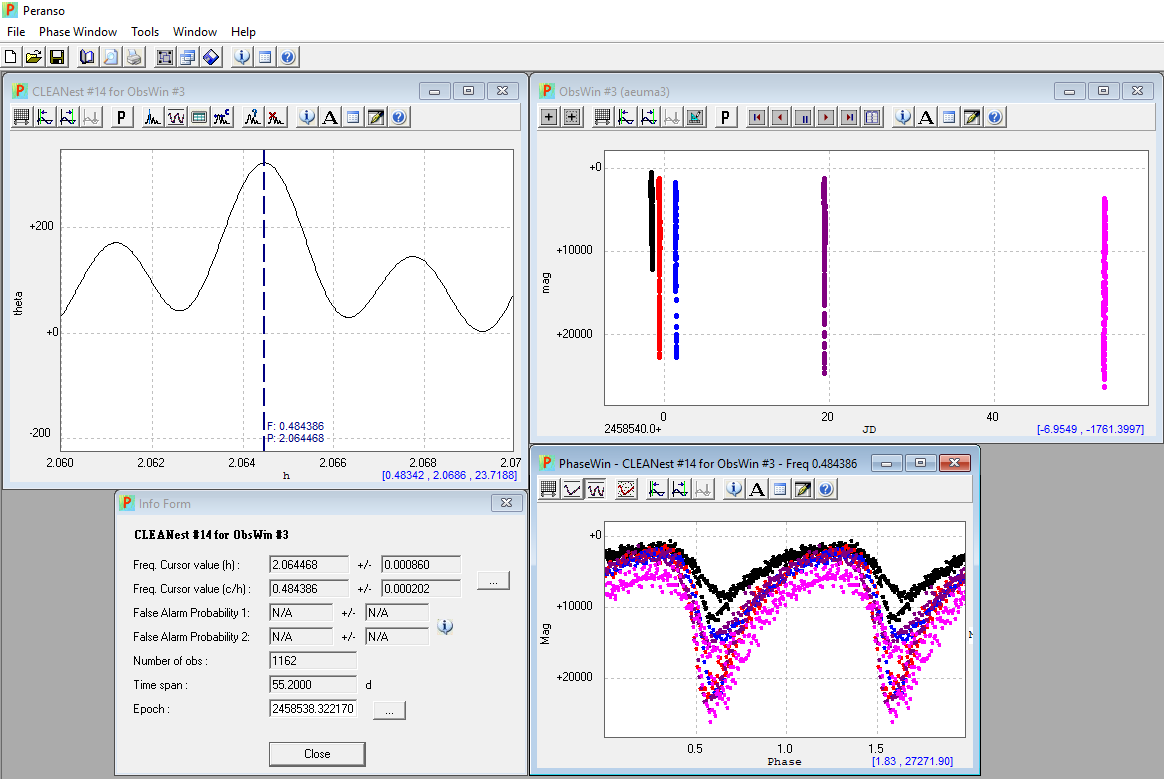Image resolution: width=1164 pixels, height=779 pixels.
Task: Open the Phase Window menu
Action: pyautogui.click(x=78, y=32)
